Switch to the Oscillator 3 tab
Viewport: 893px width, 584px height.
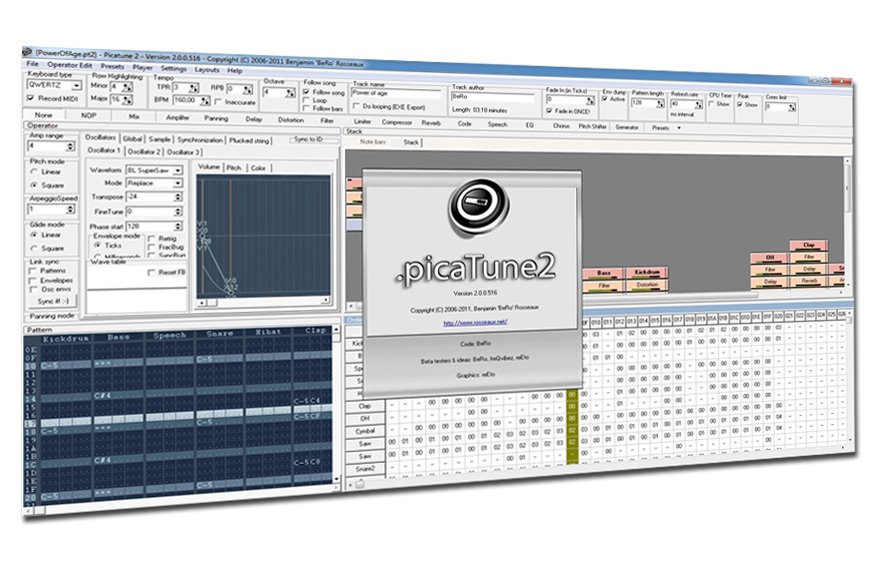(183, 152)
